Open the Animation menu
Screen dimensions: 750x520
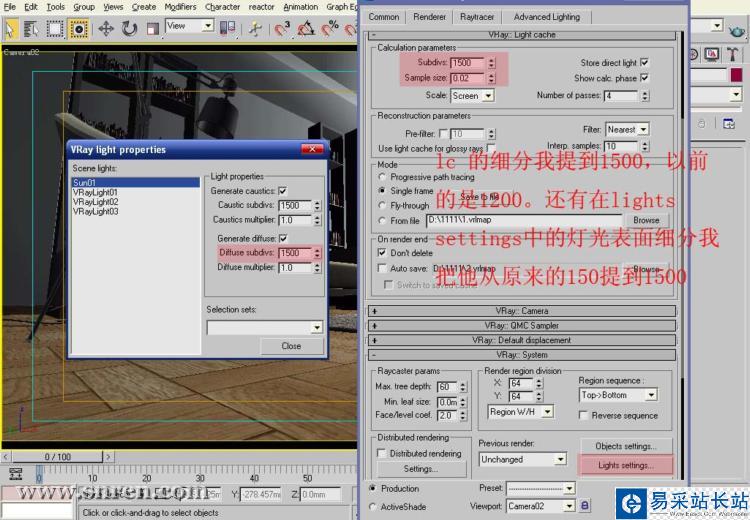click(300, 7)
